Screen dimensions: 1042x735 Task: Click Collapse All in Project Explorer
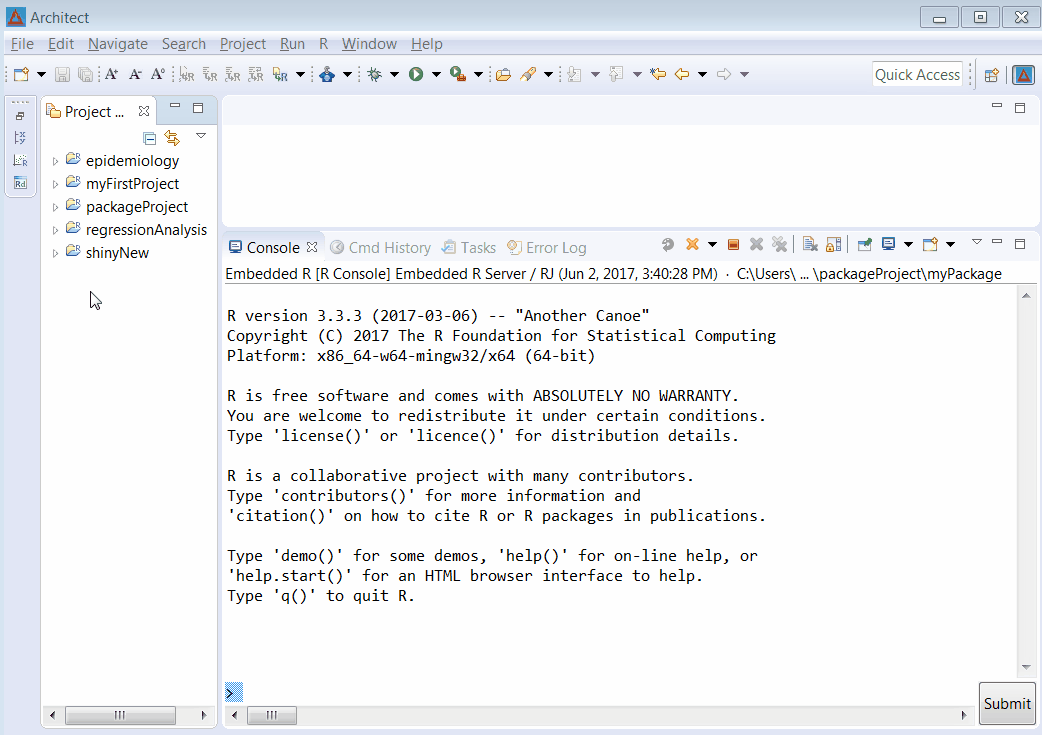pos(150,138)
